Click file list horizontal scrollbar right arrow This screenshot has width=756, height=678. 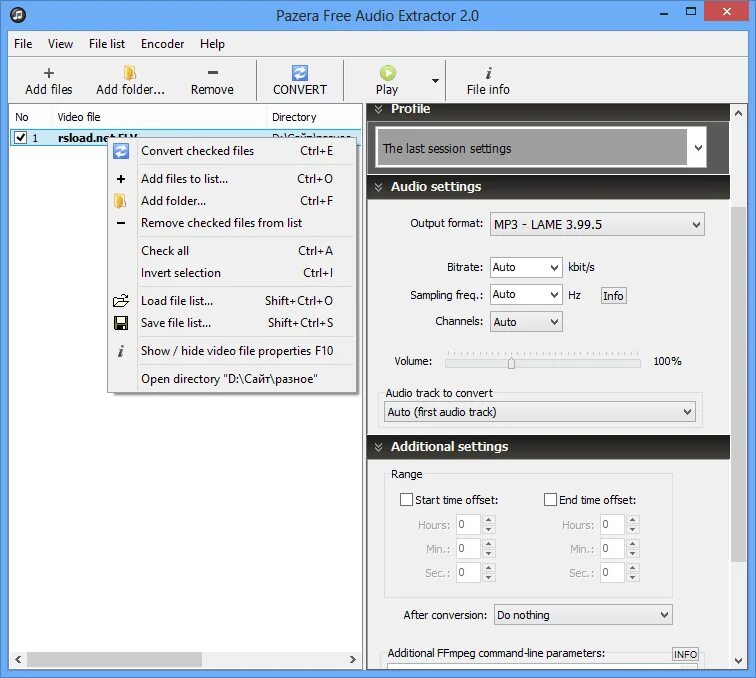352,659
